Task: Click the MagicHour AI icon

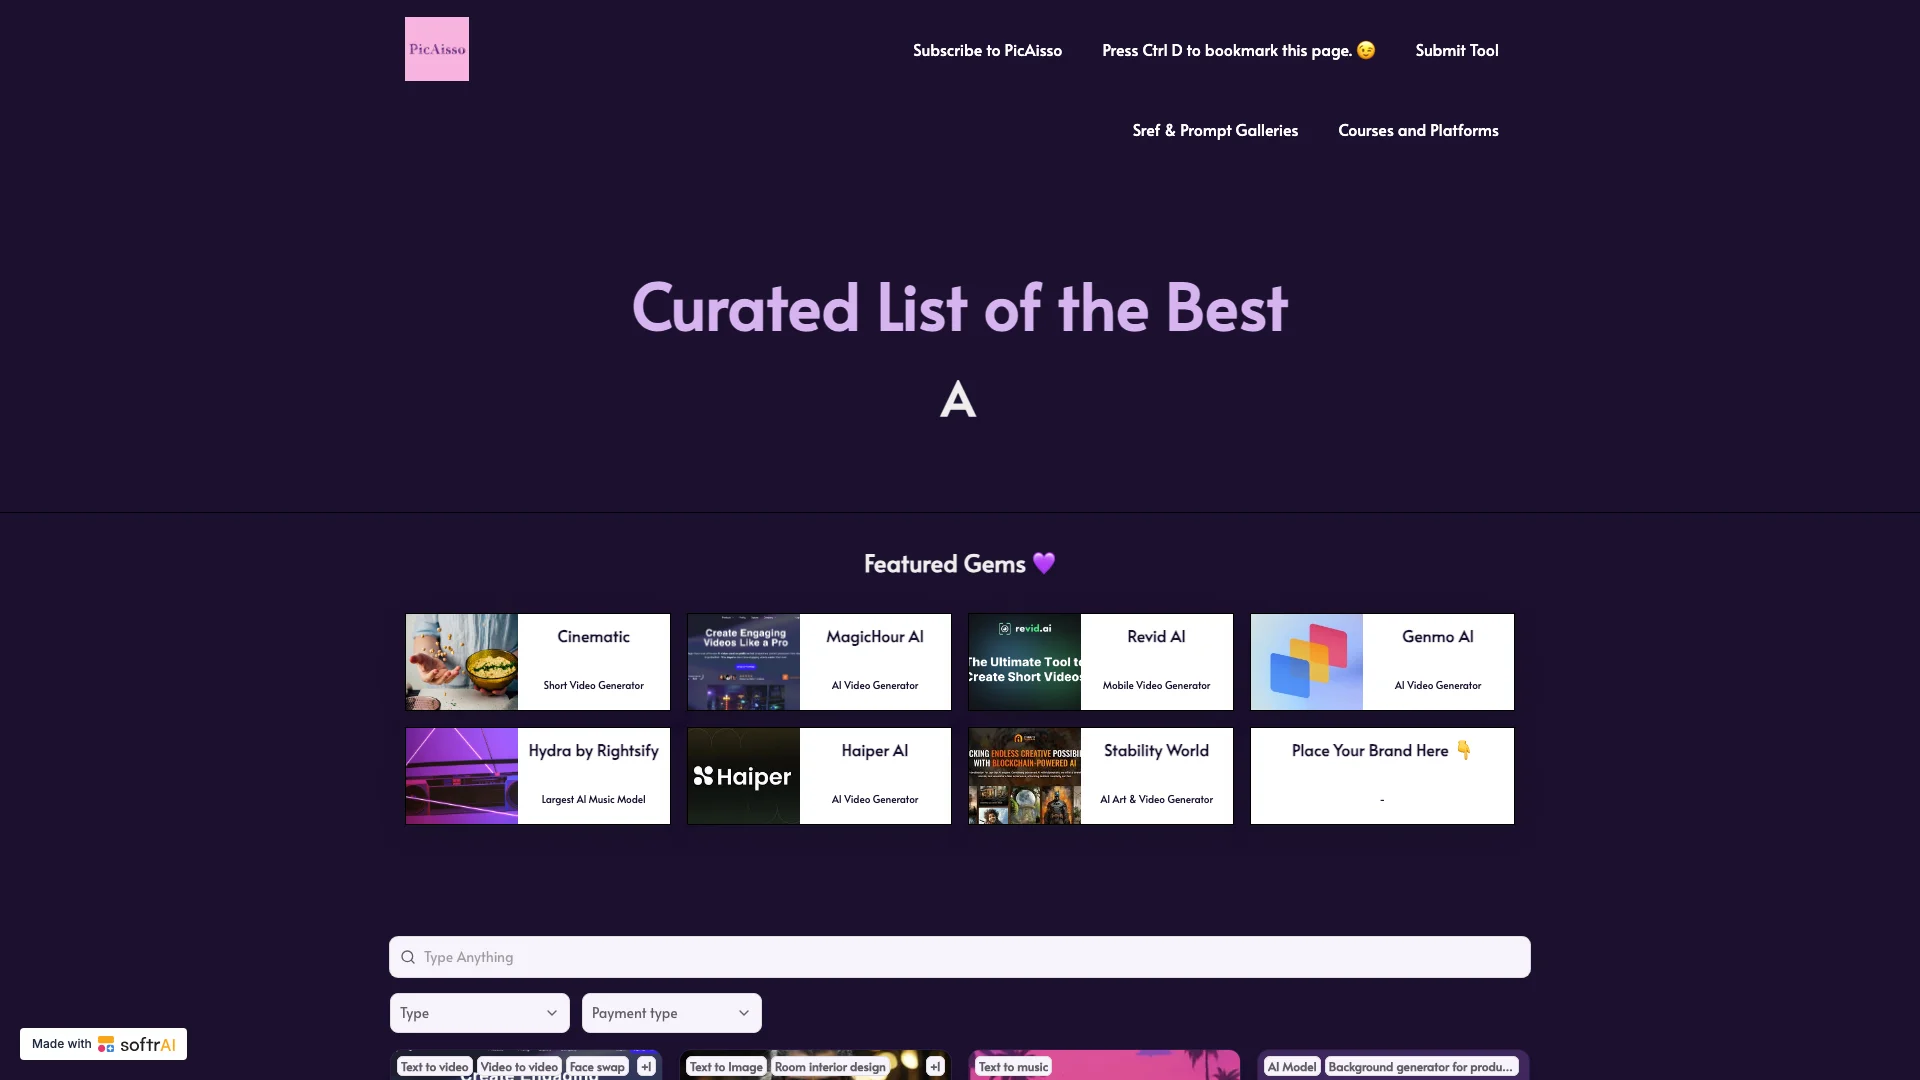Action: (x=742, y=661)
